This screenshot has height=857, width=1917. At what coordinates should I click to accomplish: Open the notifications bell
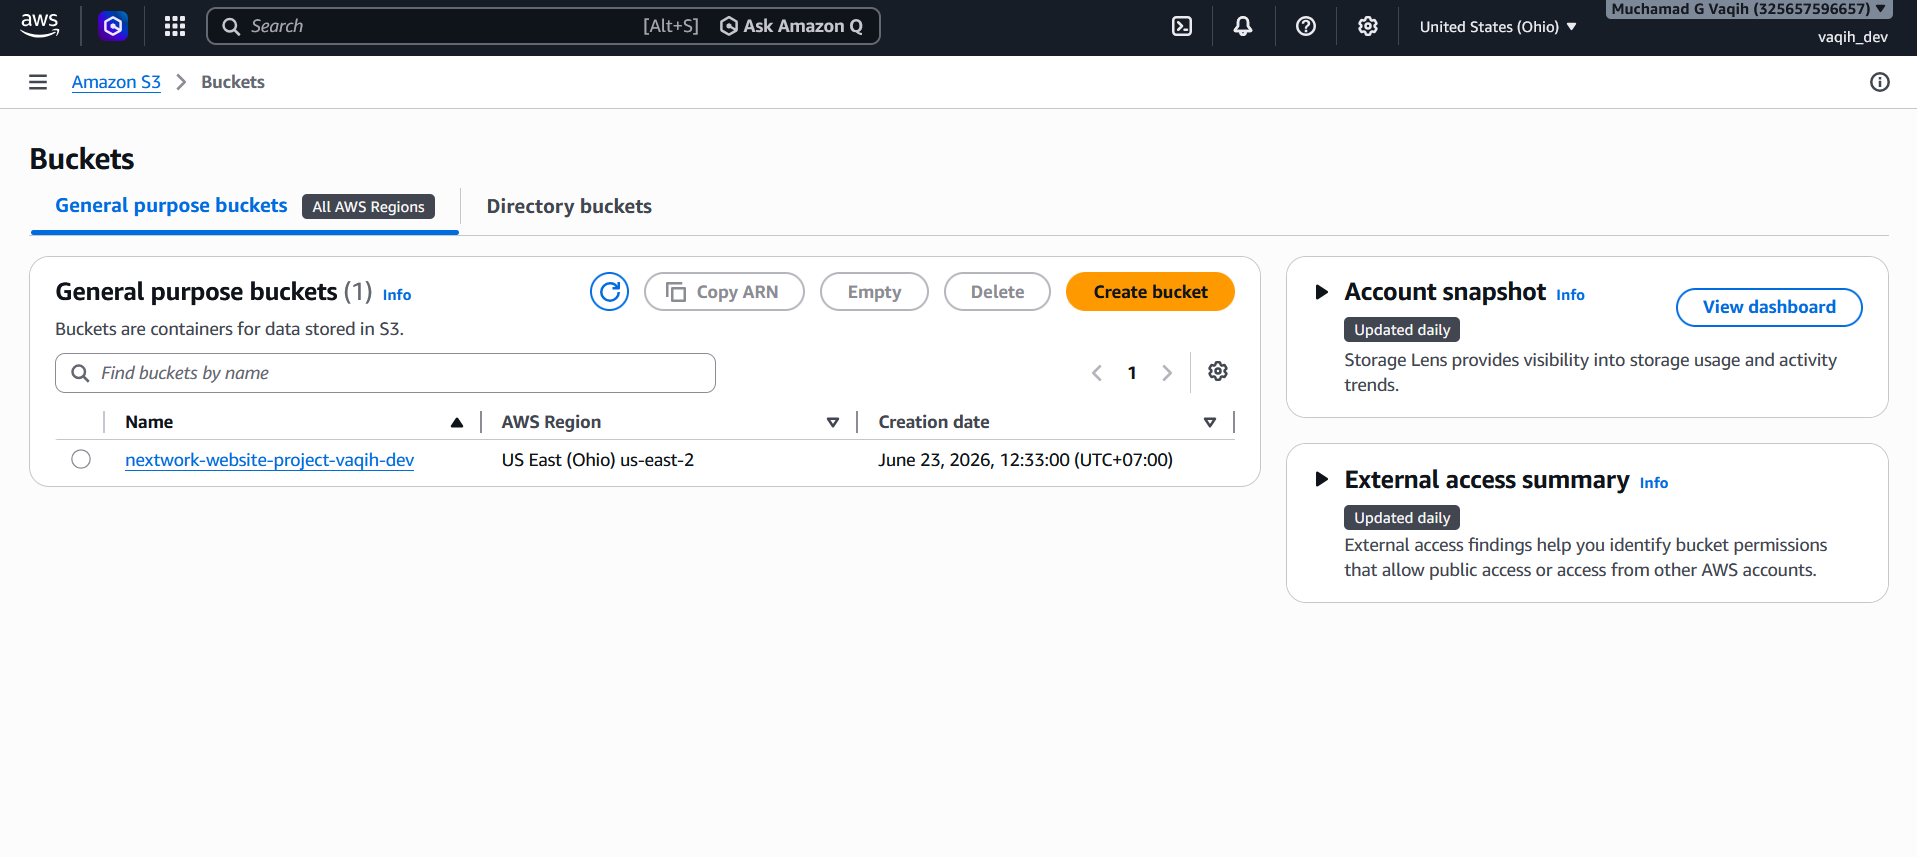click(x=1243, y=27)
